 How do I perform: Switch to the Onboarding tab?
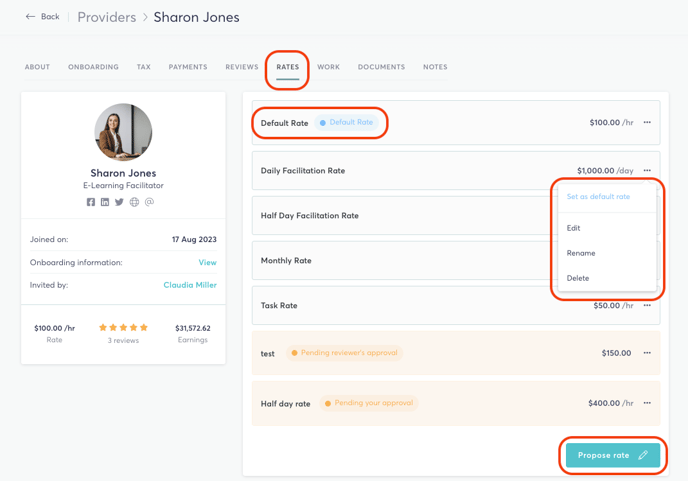pos(93,67)
